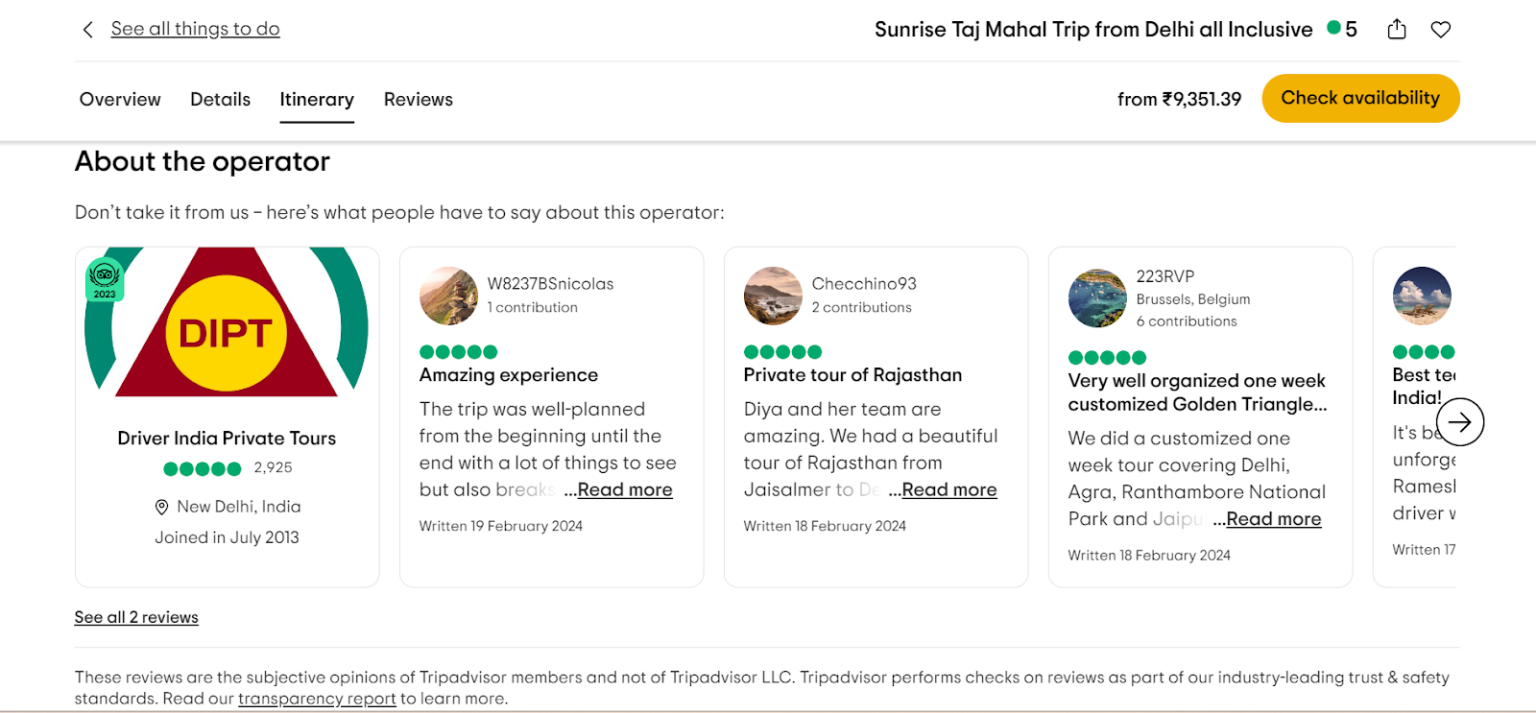Go back to See all things to do
The height and width of the screenshot is (713, 1536).
195,29
